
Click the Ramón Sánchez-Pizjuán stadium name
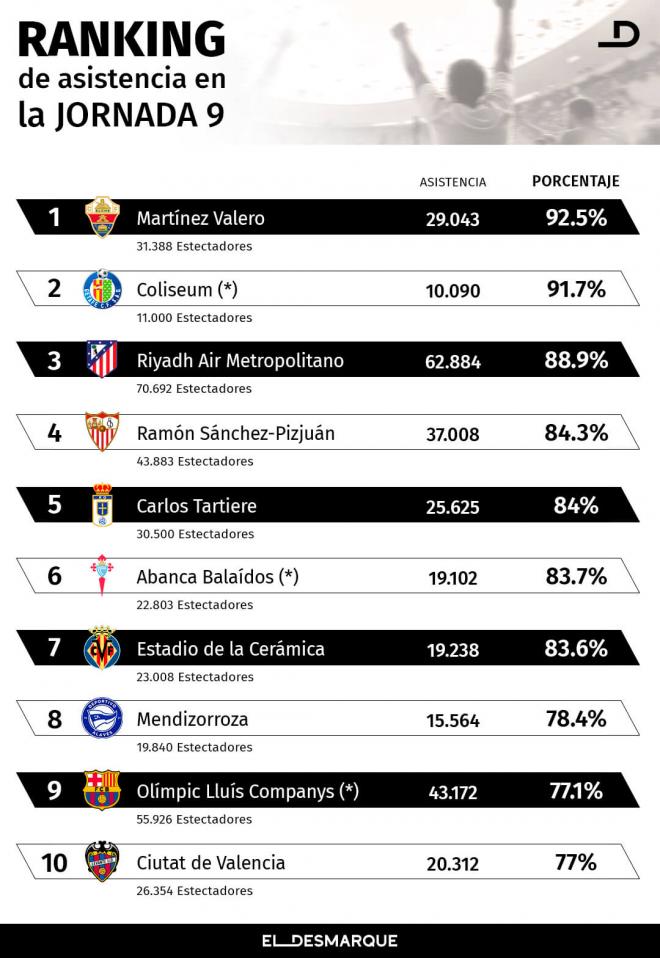tap(235, 433)
